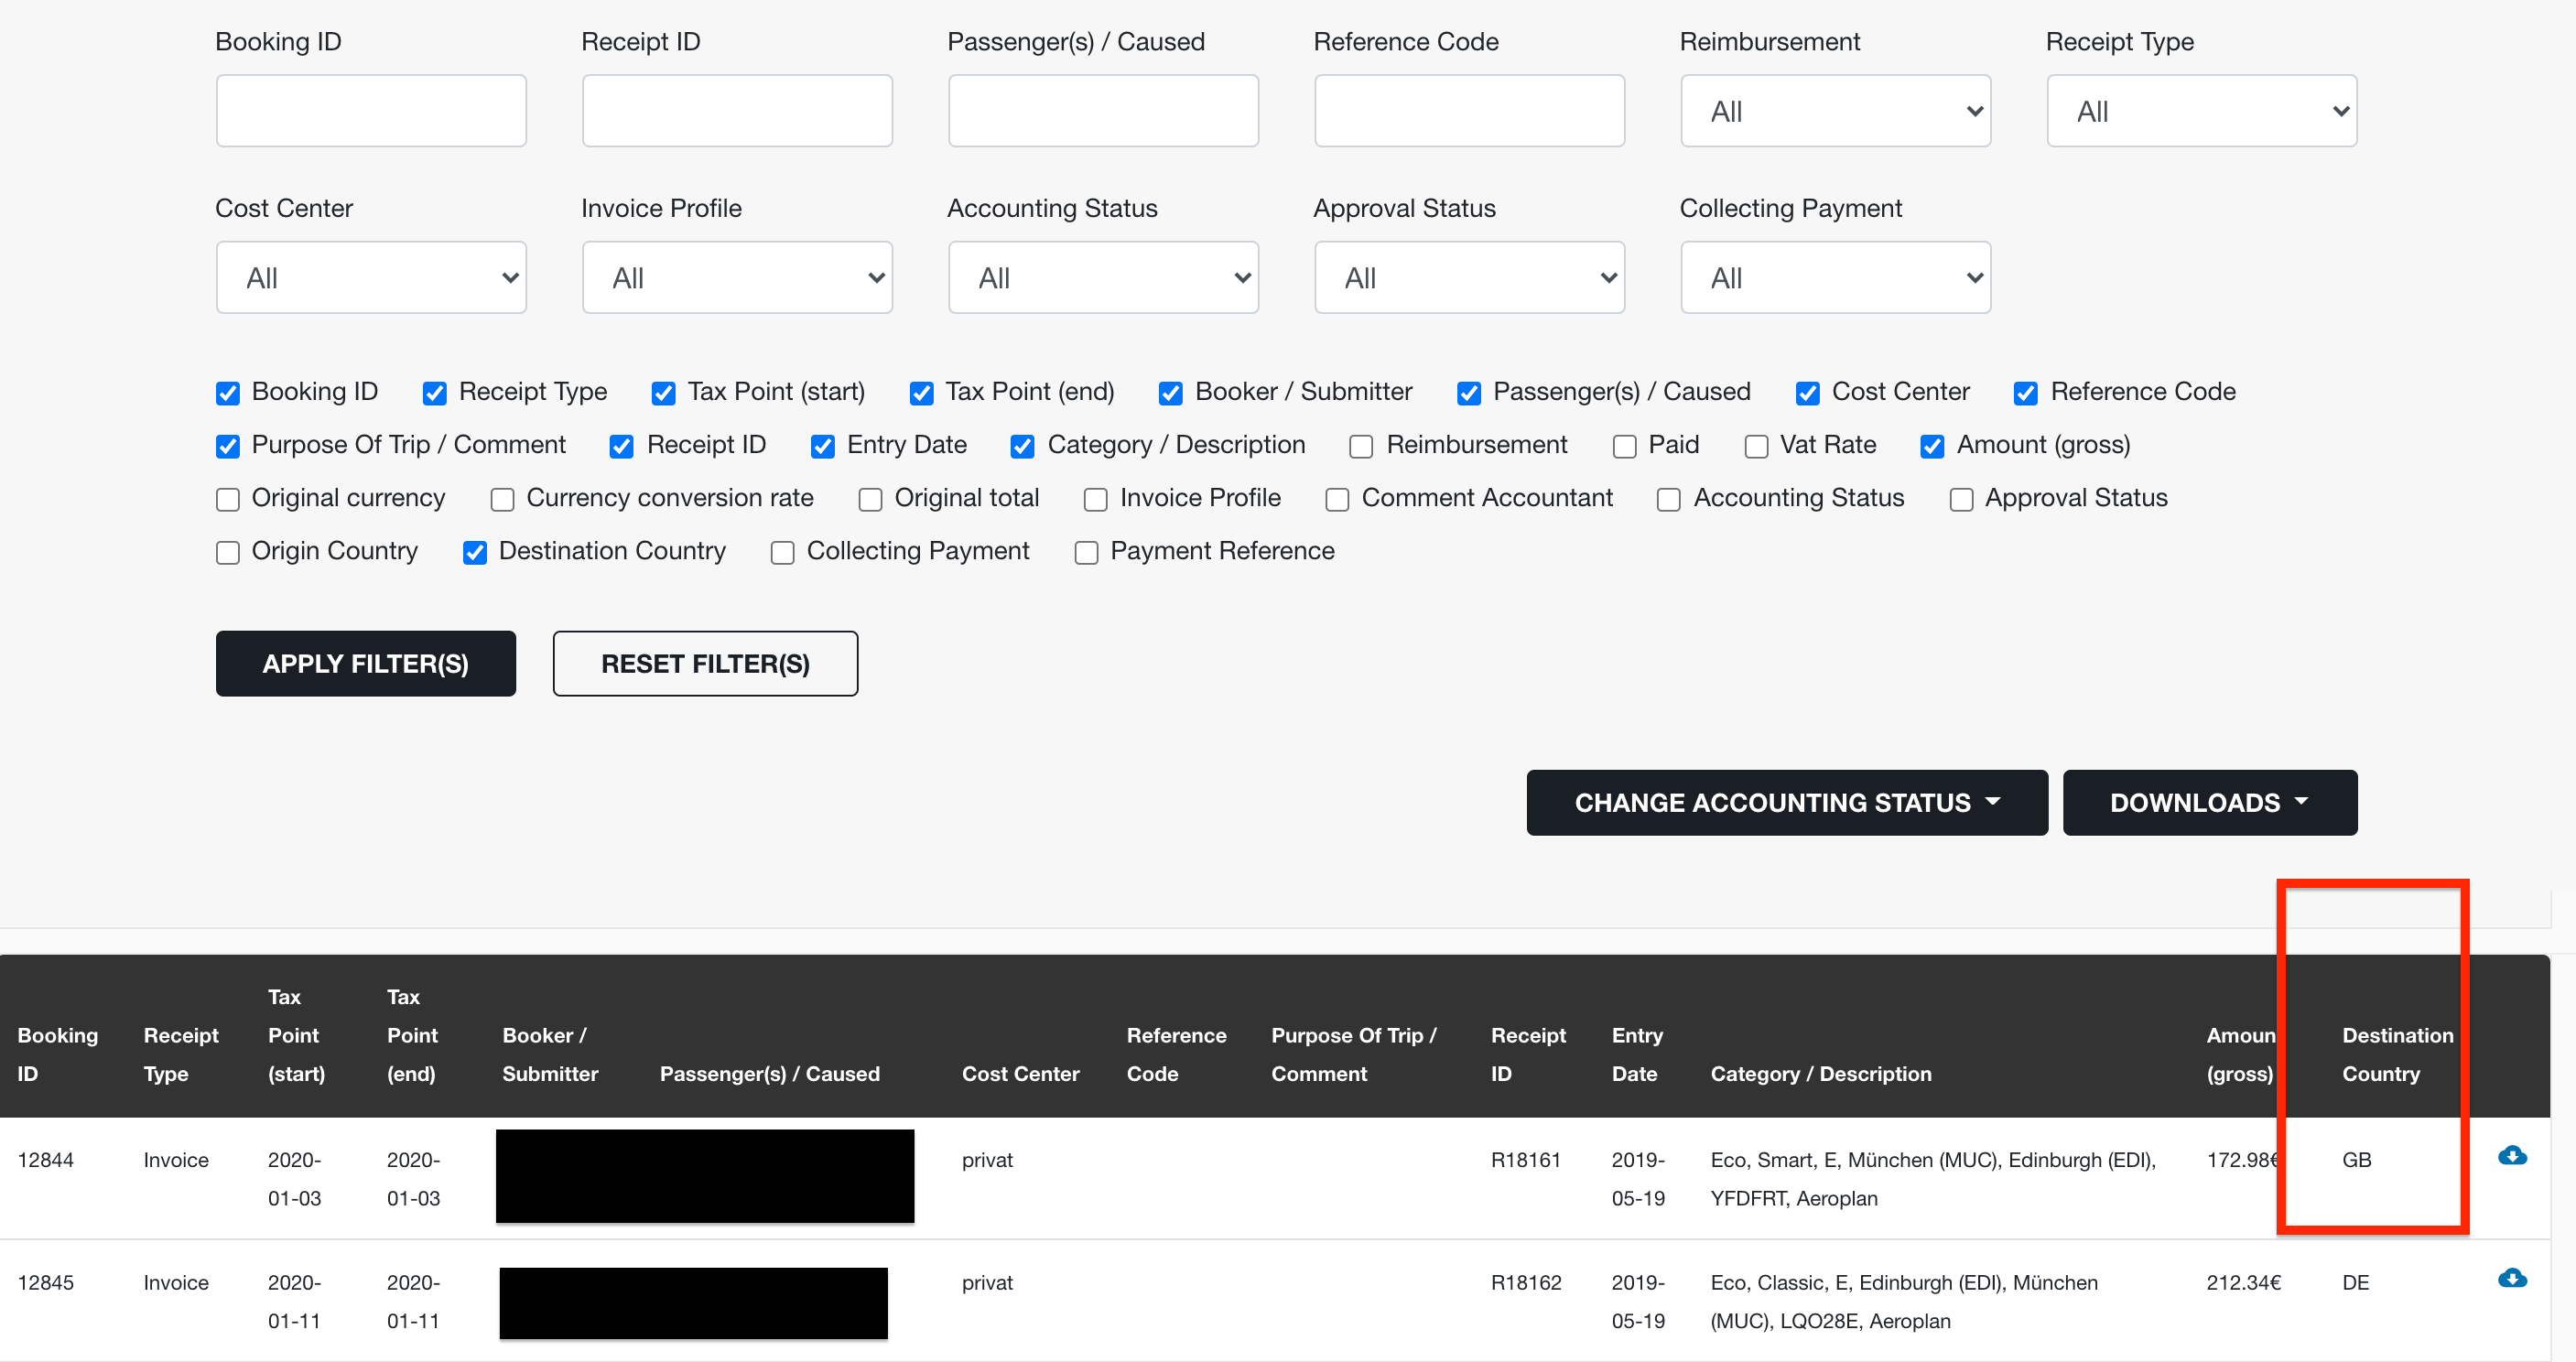Check the Origin Country checkbox
The height and width of the screenshot is (1362, 2576).
228,552
